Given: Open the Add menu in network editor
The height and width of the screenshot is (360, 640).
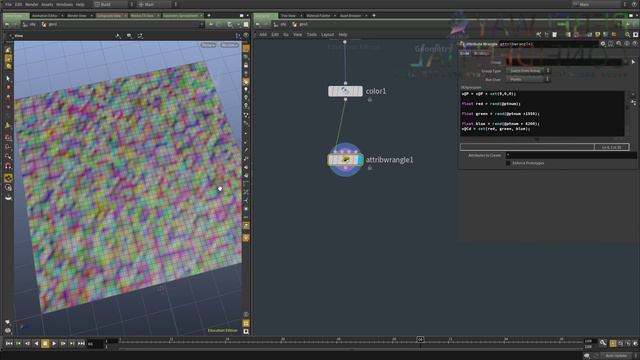Looking at the screenshot, I should click(x=263, y=35).
